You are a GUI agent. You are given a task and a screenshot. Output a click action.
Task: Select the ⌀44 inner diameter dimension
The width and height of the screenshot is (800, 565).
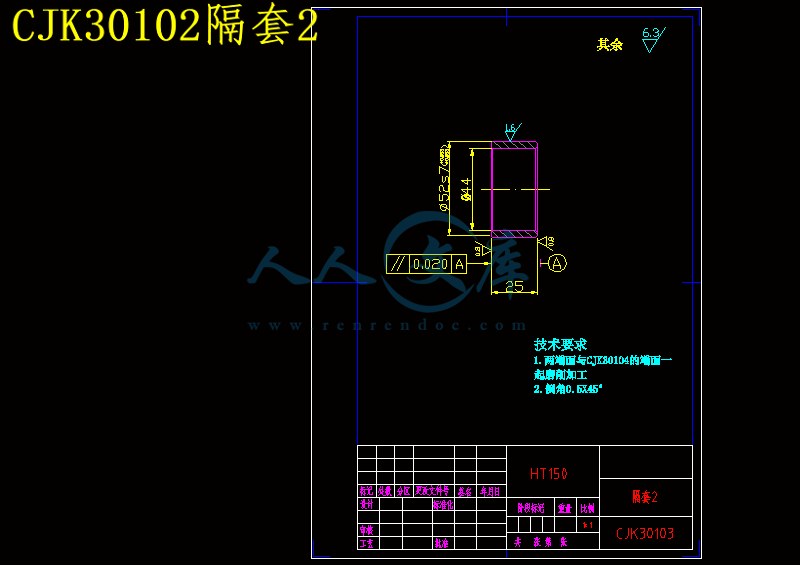coord(465,189)
